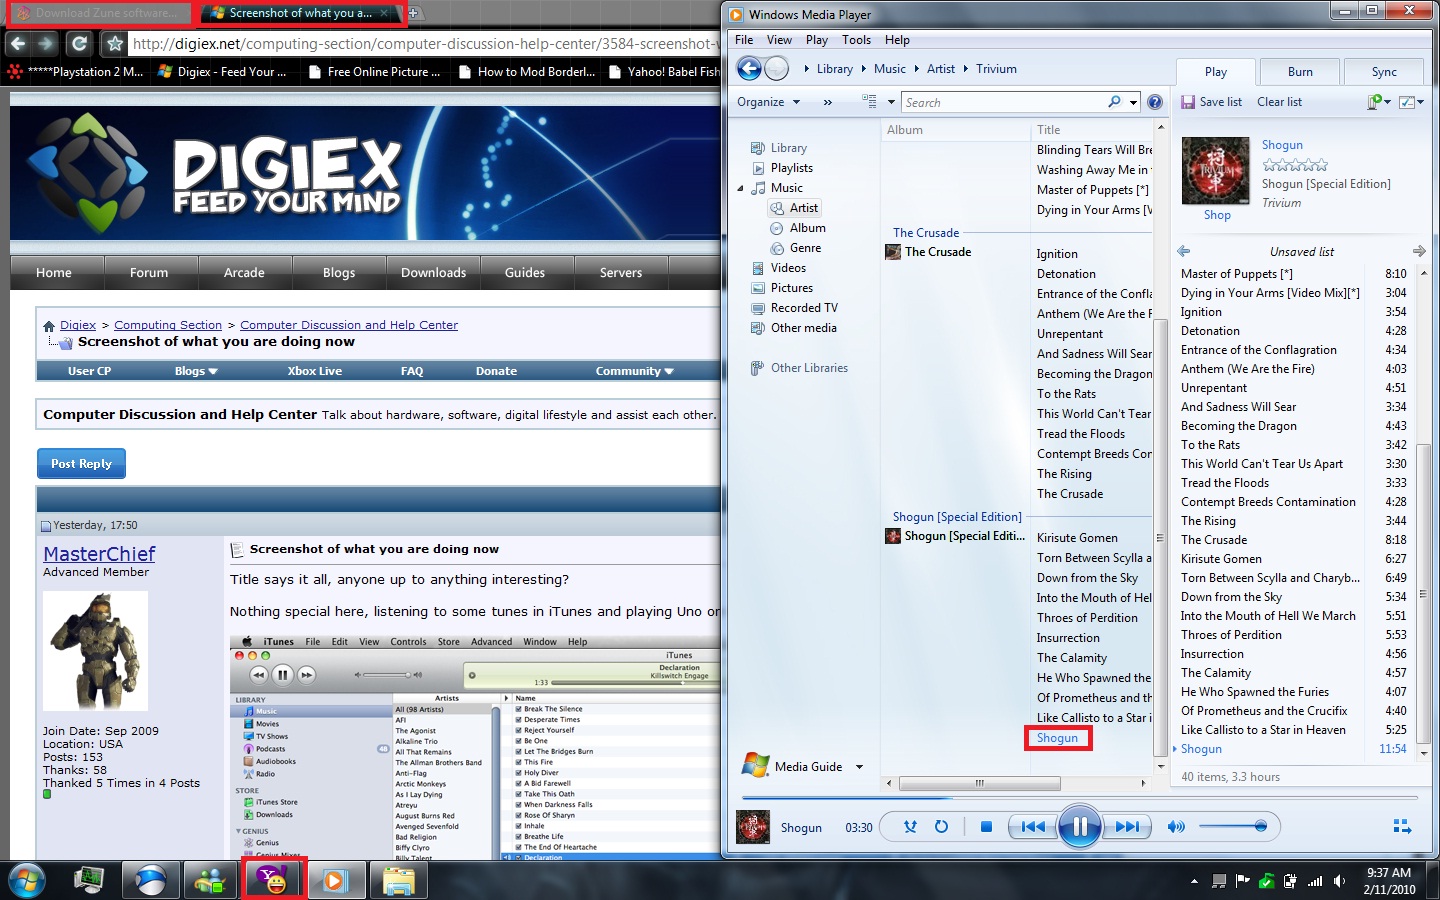Pause iTunes in the embedded screenshot

coord(283,675)
